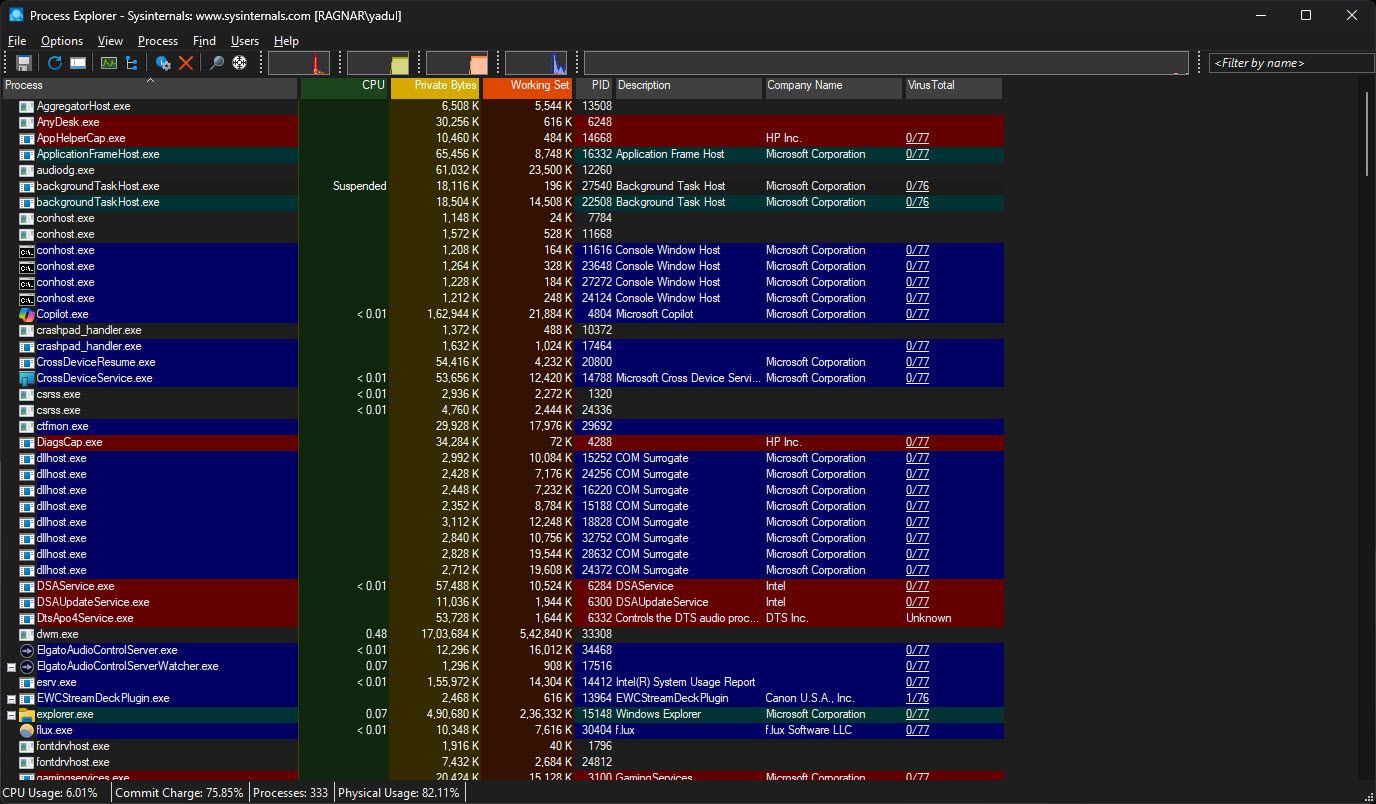
Task: Select the DiagsCap.exe process row
Action: tap(501, 442)
